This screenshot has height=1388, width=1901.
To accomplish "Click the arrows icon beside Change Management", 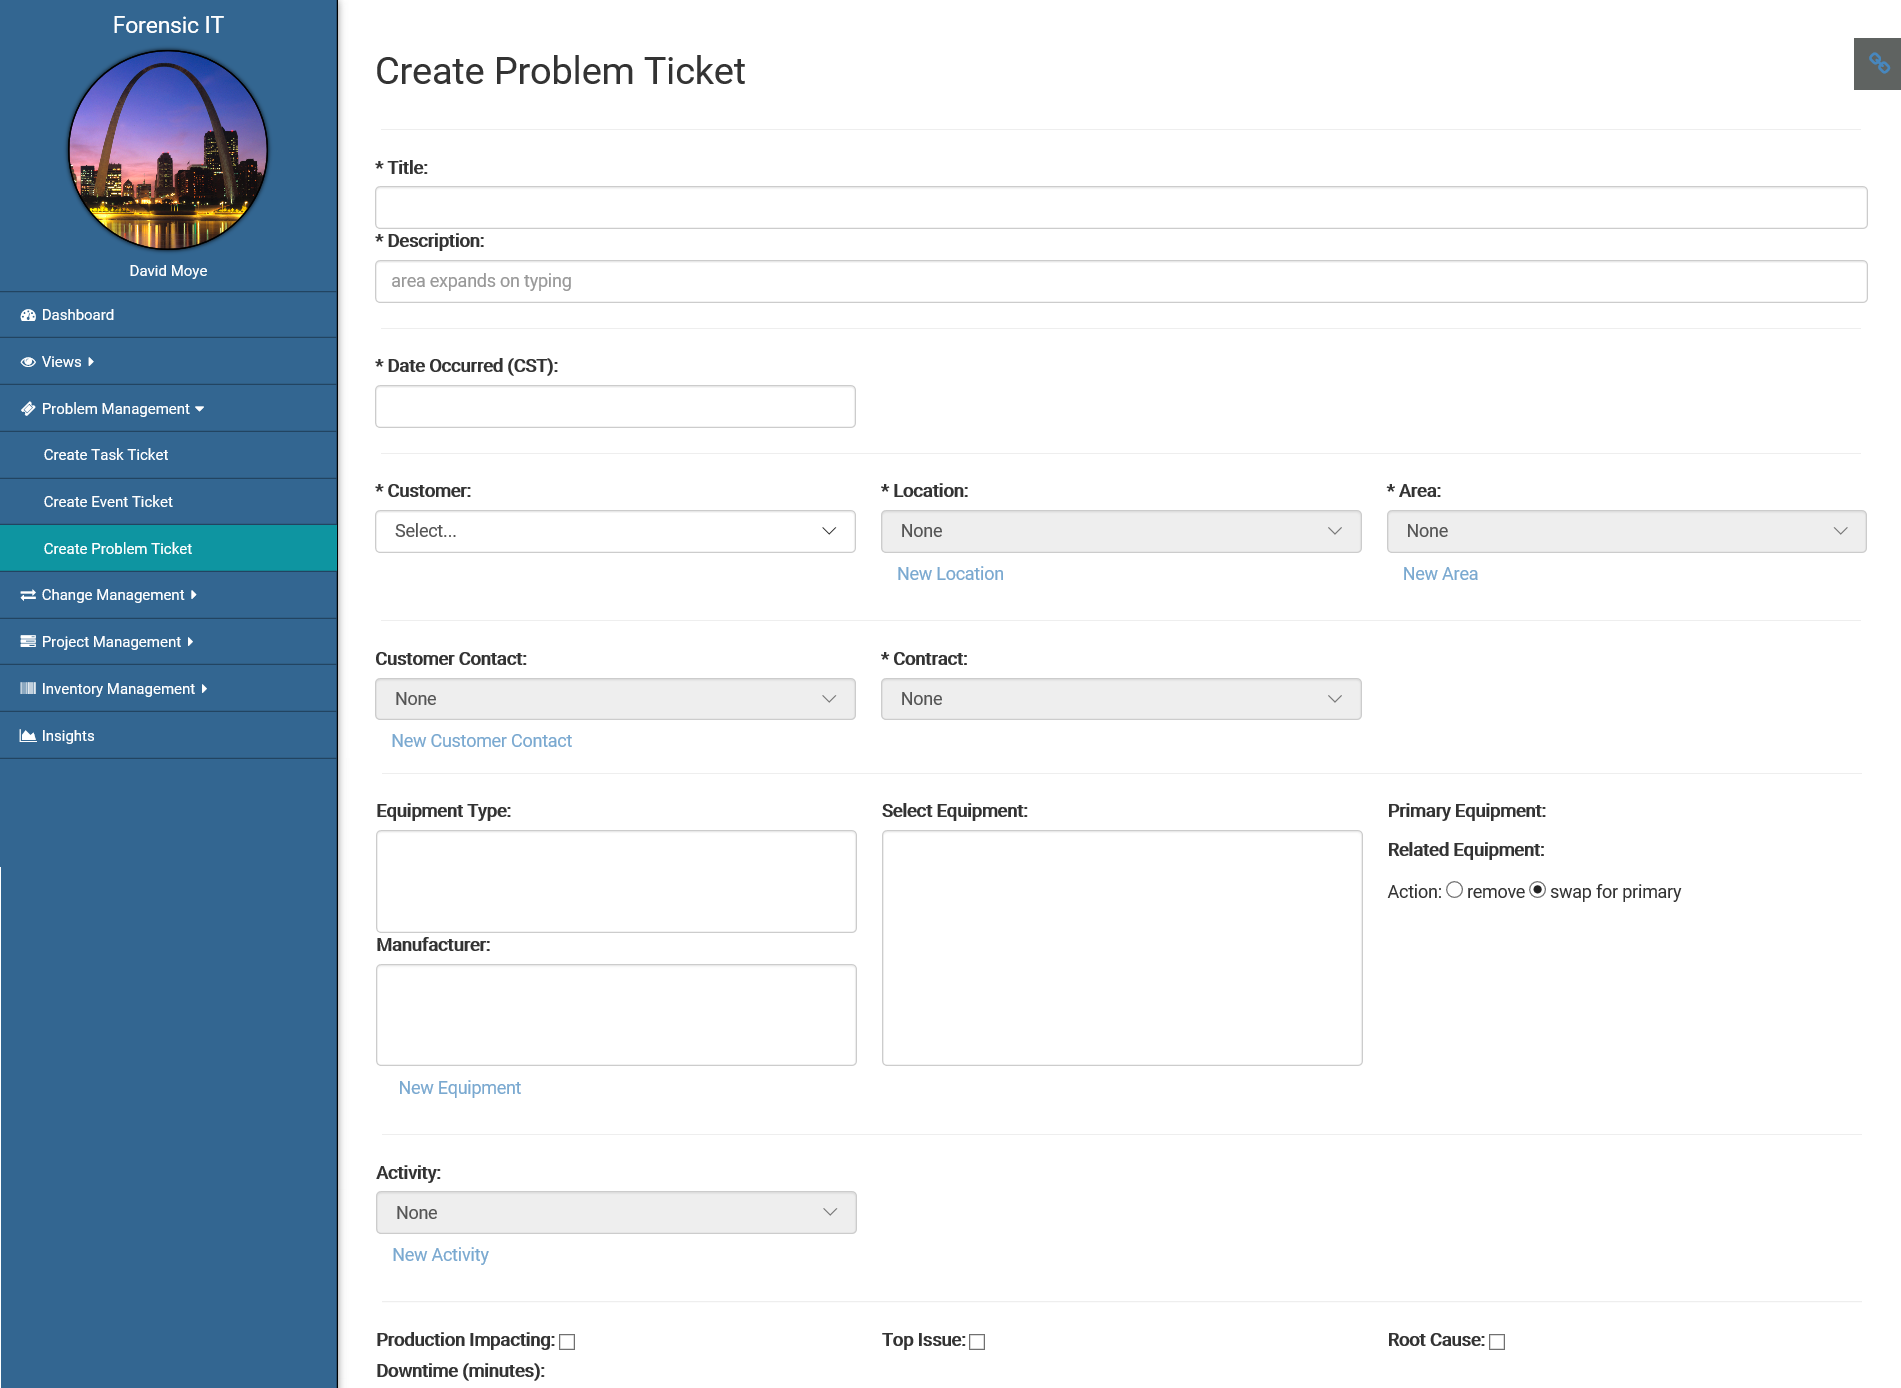I will 28,595.
